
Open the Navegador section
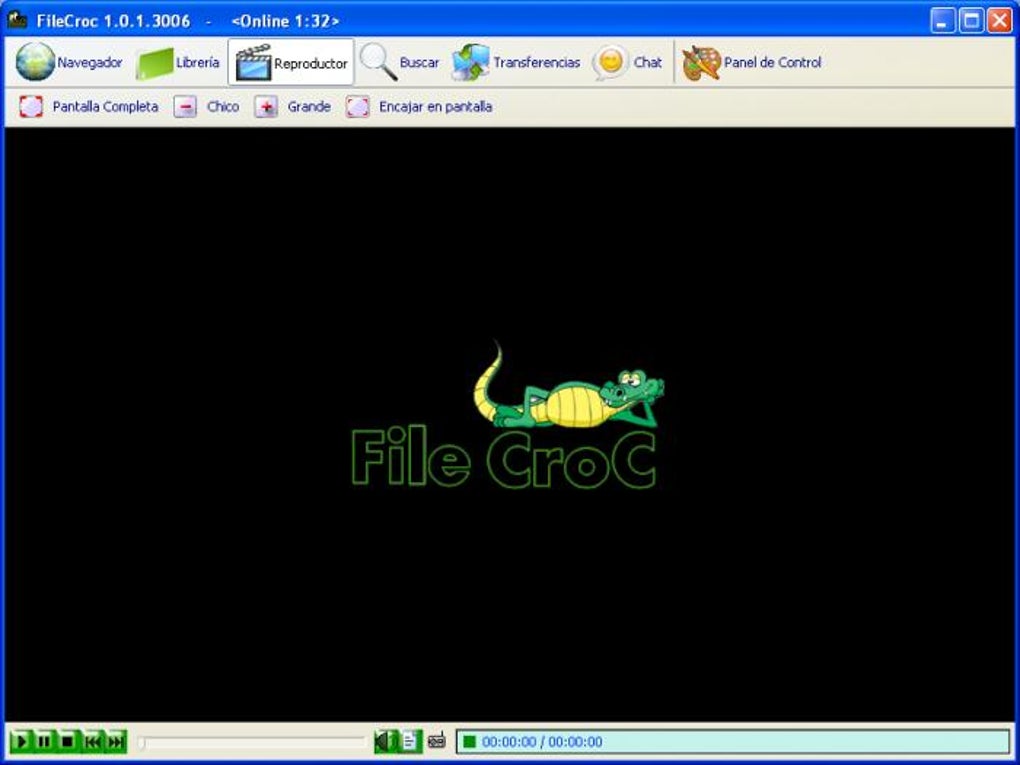68,61
